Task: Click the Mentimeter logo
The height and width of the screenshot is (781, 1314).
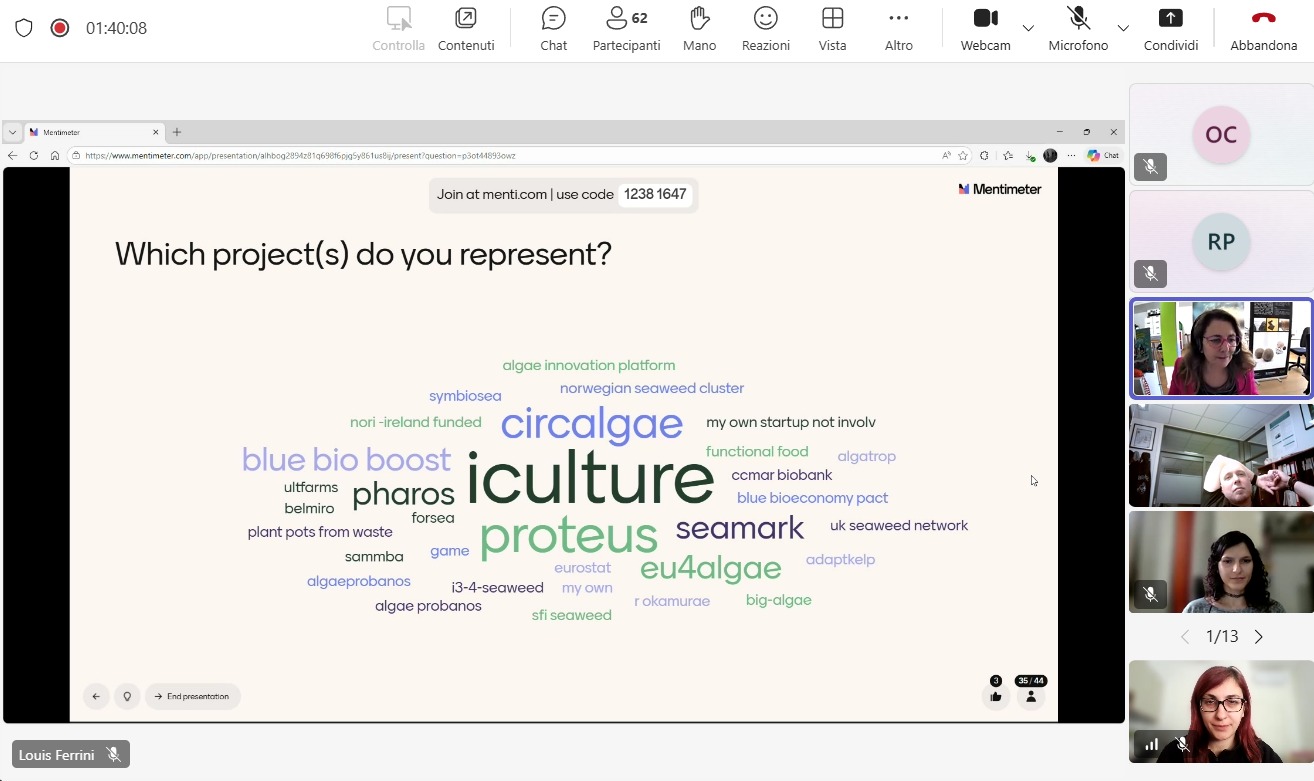Action: coord(1000,189)
